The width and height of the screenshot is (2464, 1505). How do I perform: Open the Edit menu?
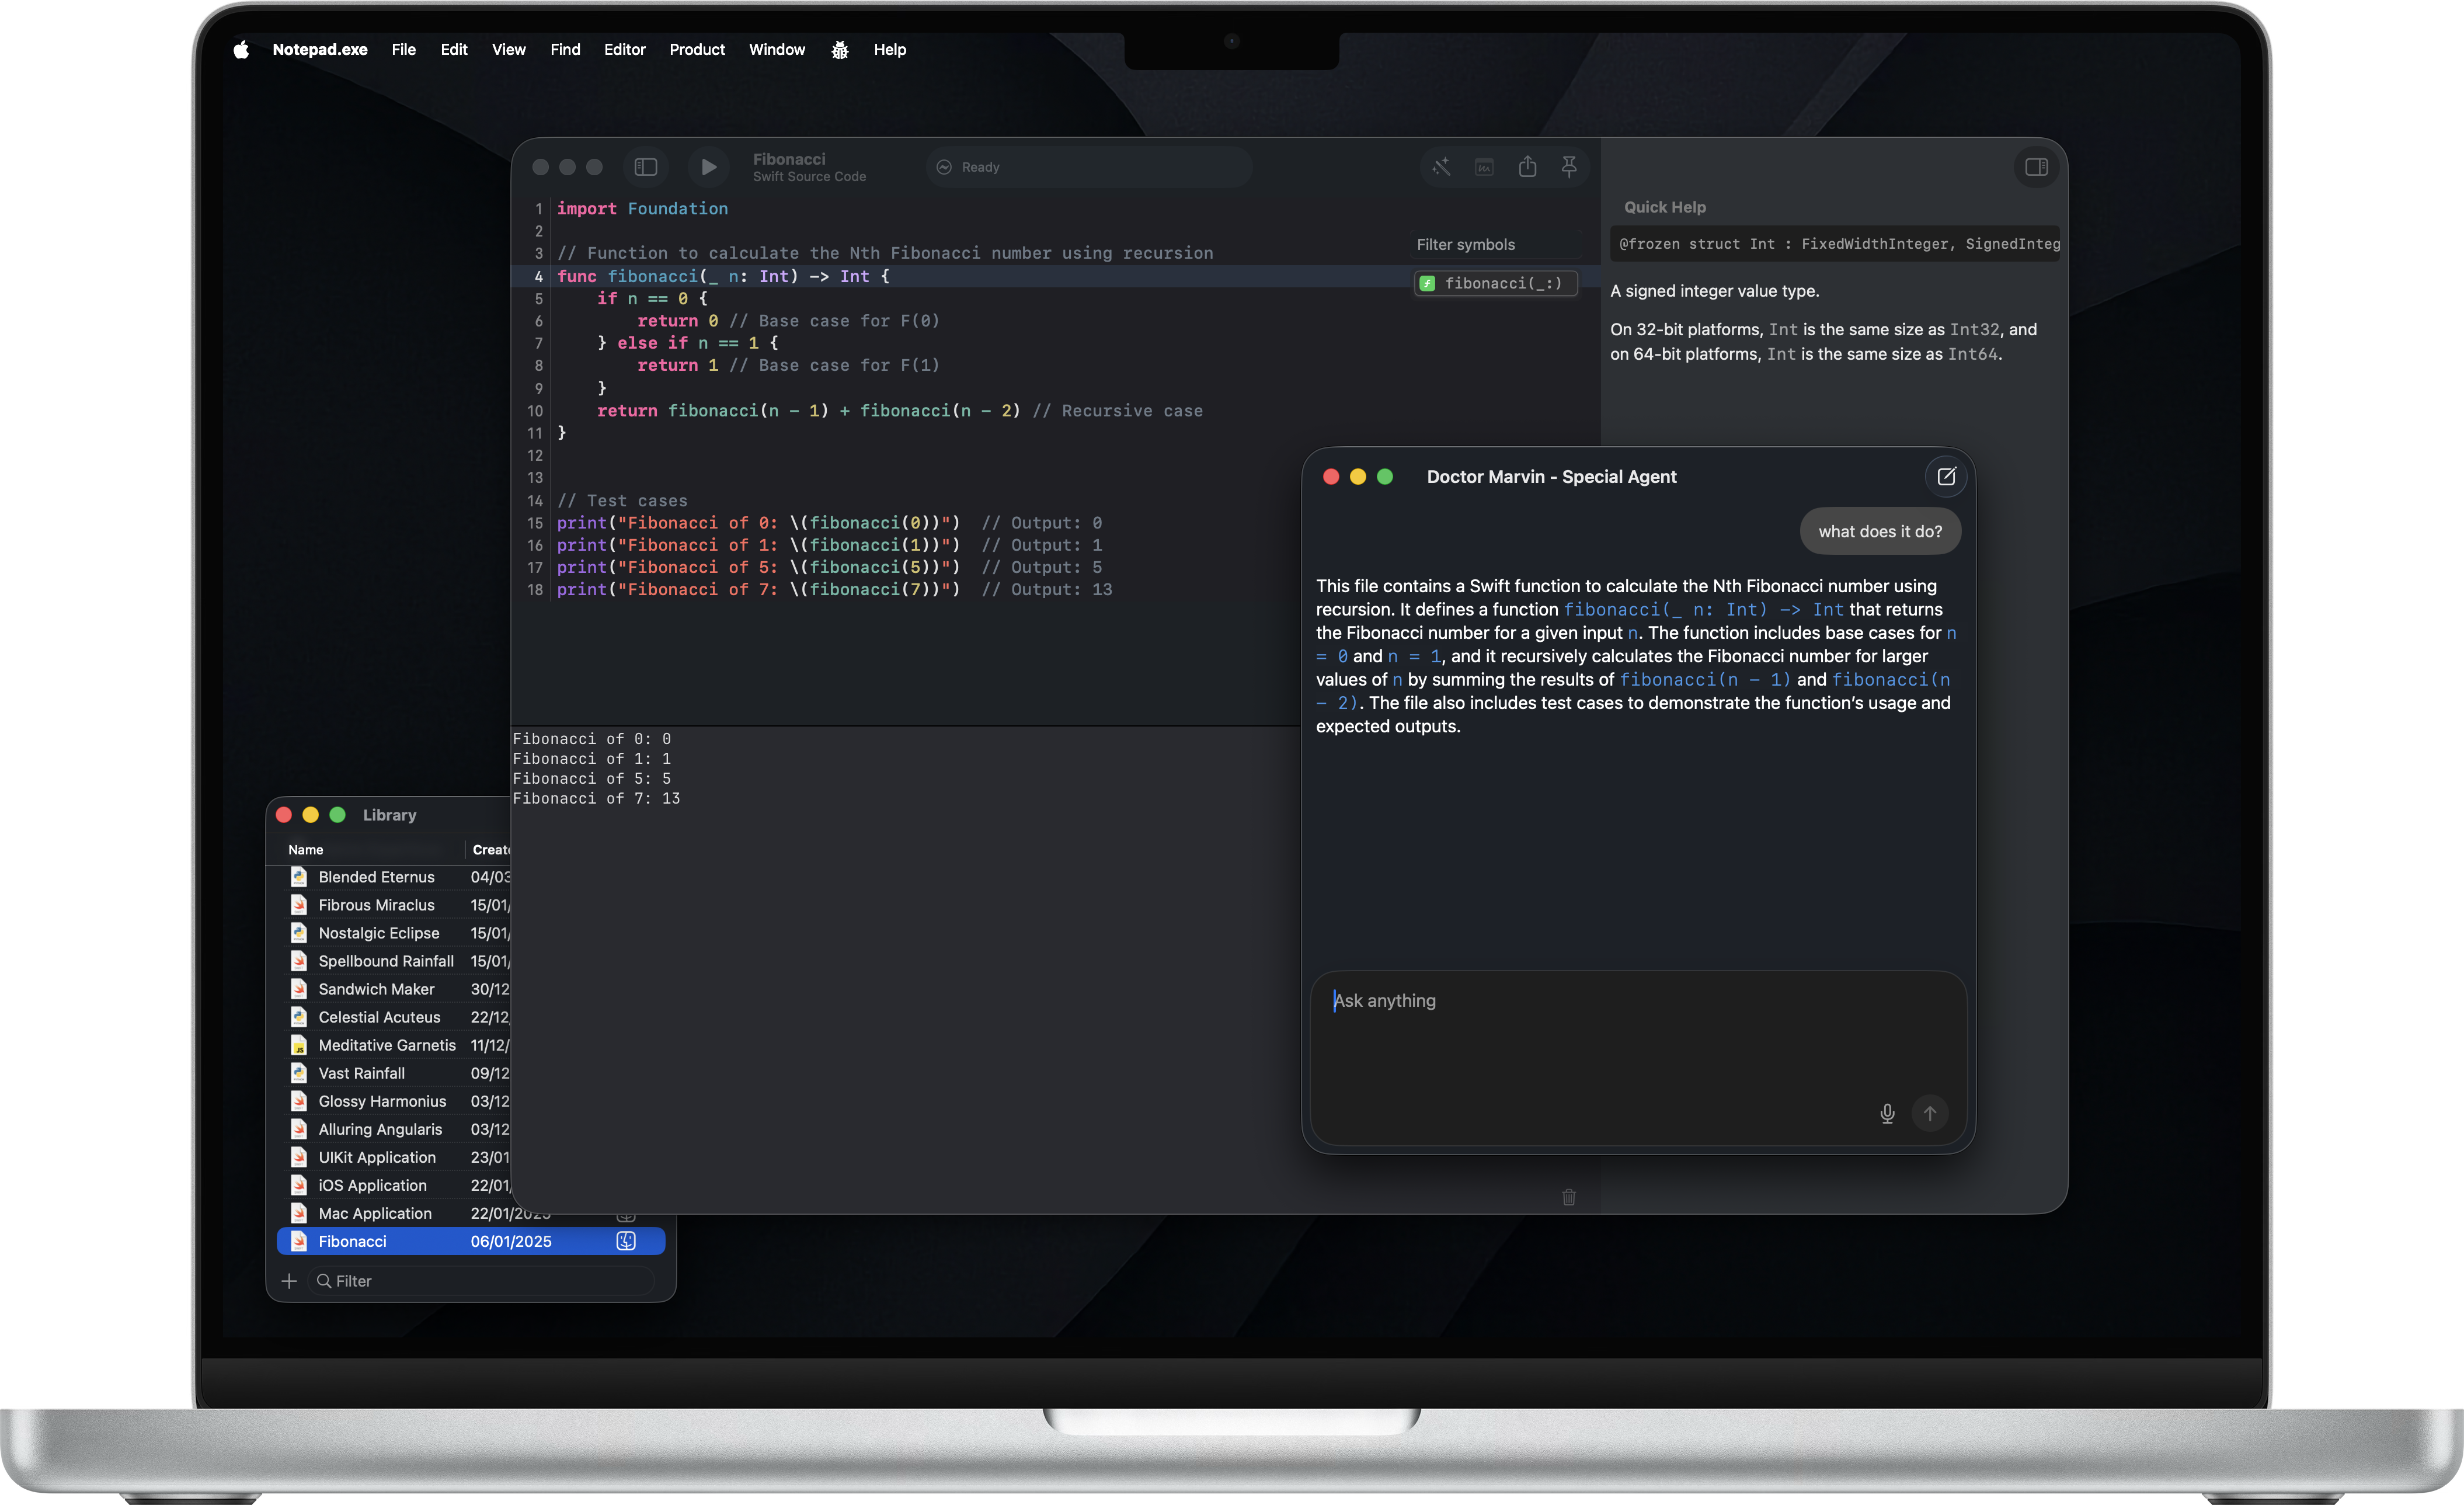454,50
